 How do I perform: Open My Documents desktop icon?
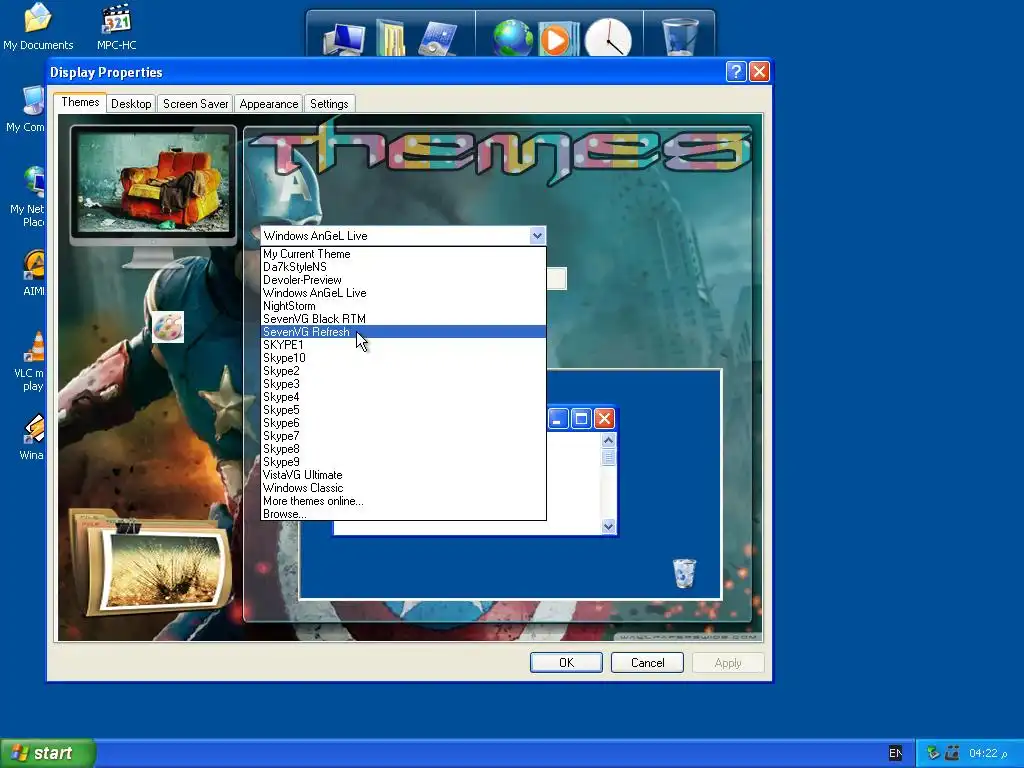pyautogui.click(x=38, y=26)
